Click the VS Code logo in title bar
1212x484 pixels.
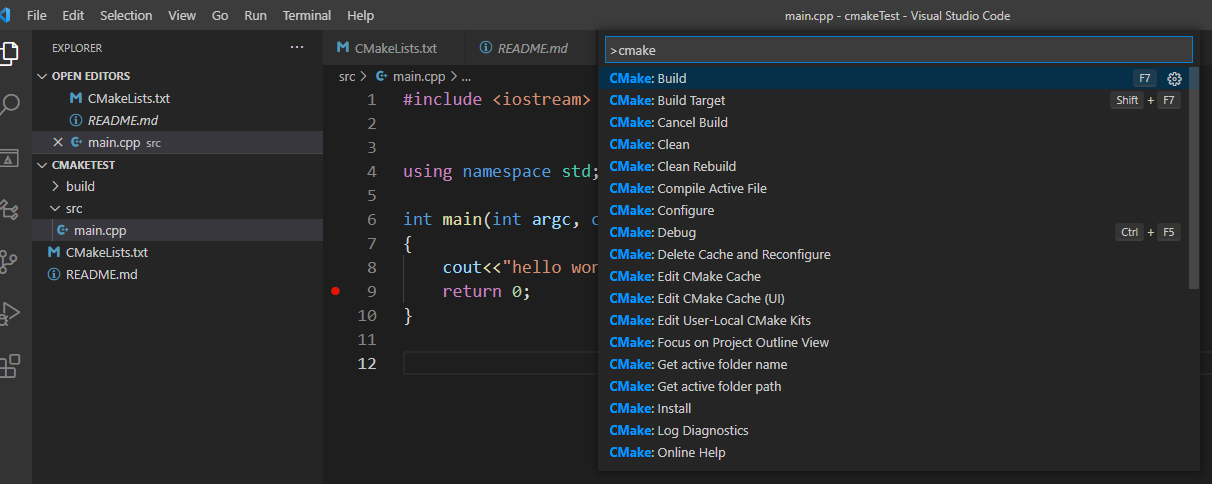[7, 15]
